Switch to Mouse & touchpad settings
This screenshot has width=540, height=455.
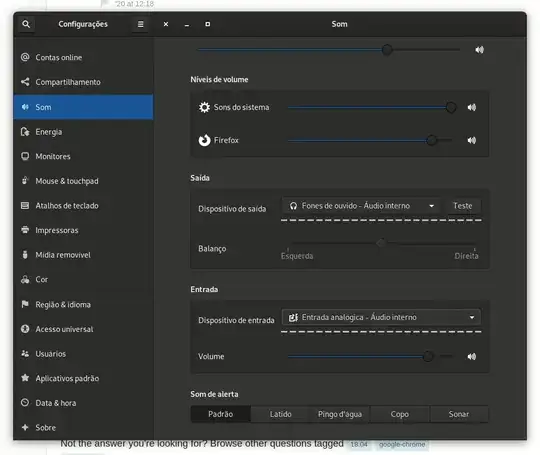83,181
